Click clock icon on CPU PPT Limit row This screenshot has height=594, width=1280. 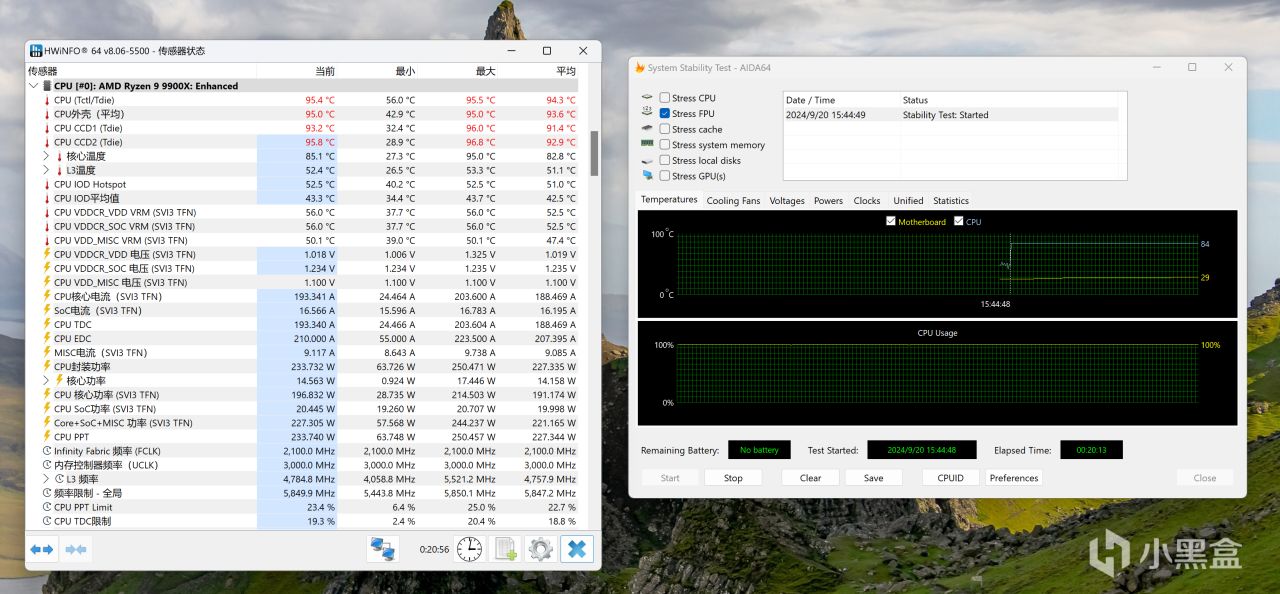[x=46, y=507]
